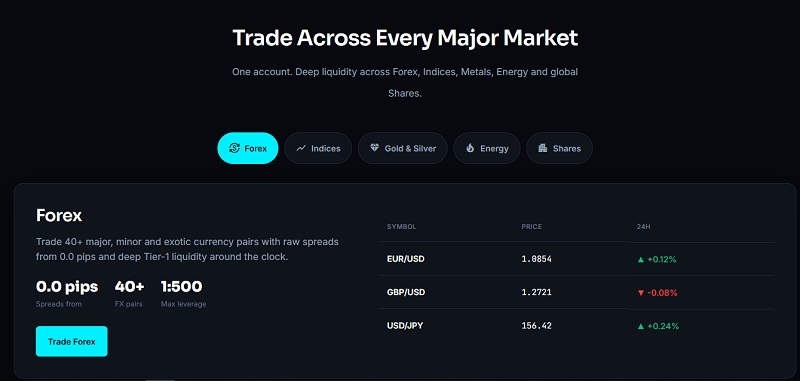800x381 pixels.
Task: Select the USD/JPY symbol row
Action: click(x=576, y=325)
